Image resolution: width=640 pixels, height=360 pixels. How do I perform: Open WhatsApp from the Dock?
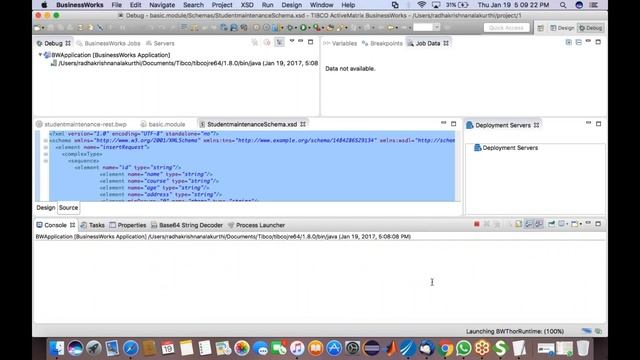pyautogui.click(x=464, y=348)
